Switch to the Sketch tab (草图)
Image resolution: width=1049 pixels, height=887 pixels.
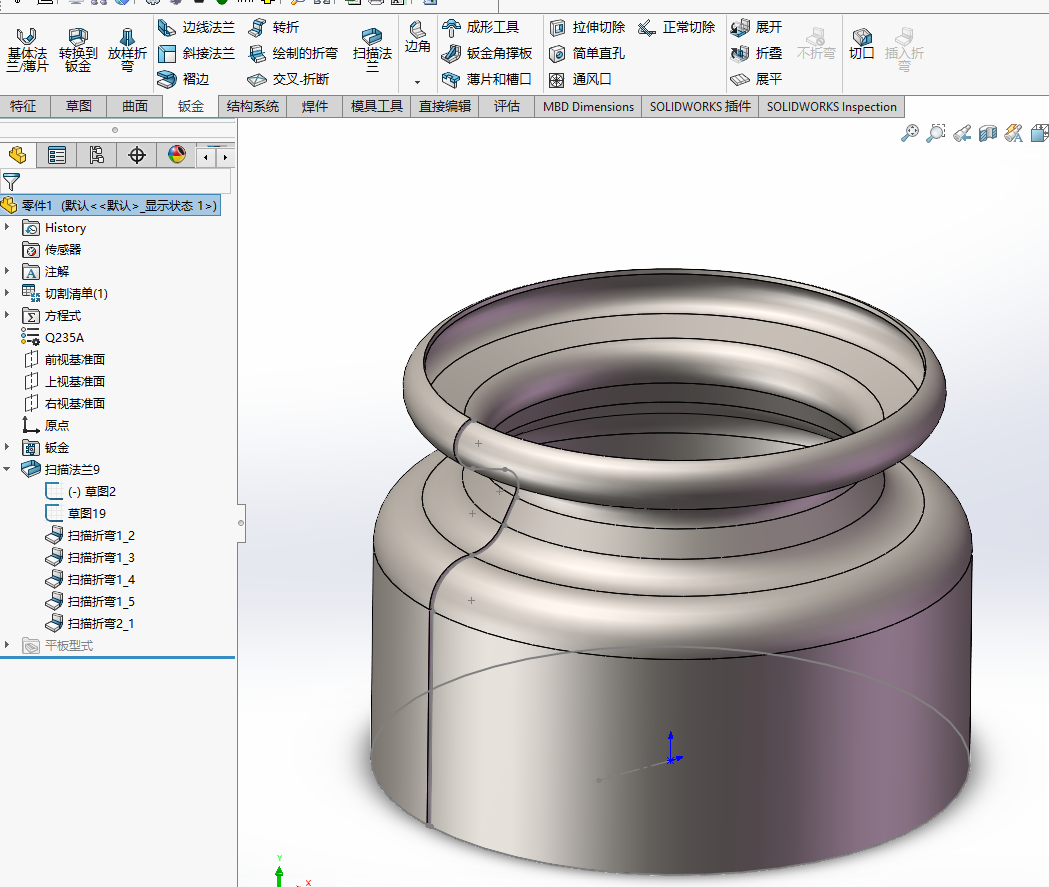(x=79, y=106)
